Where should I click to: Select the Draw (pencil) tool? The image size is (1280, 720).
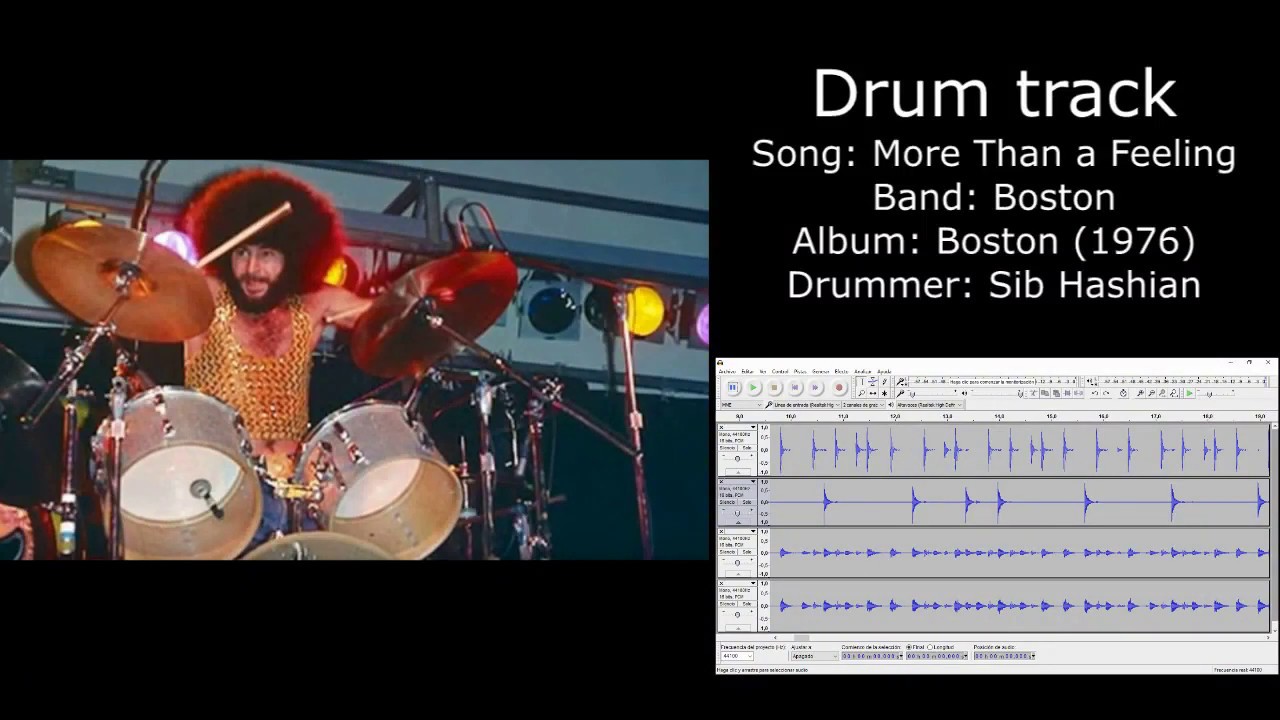(885, 382)
